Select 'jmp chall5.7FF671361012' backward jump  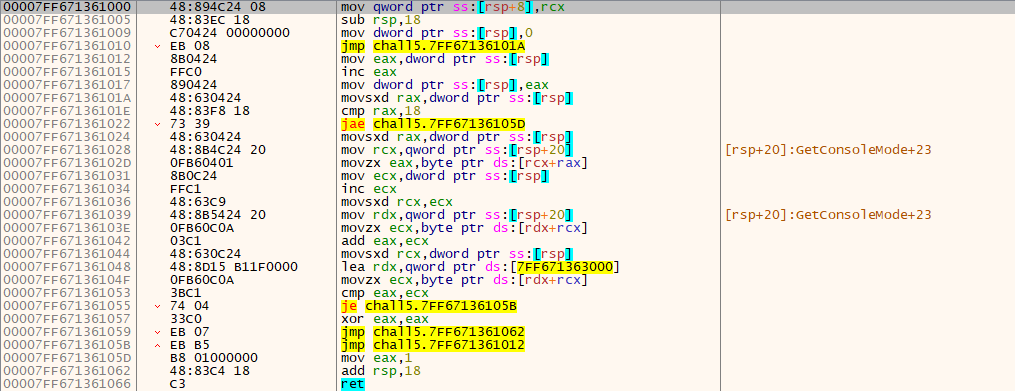click(434, 344)
